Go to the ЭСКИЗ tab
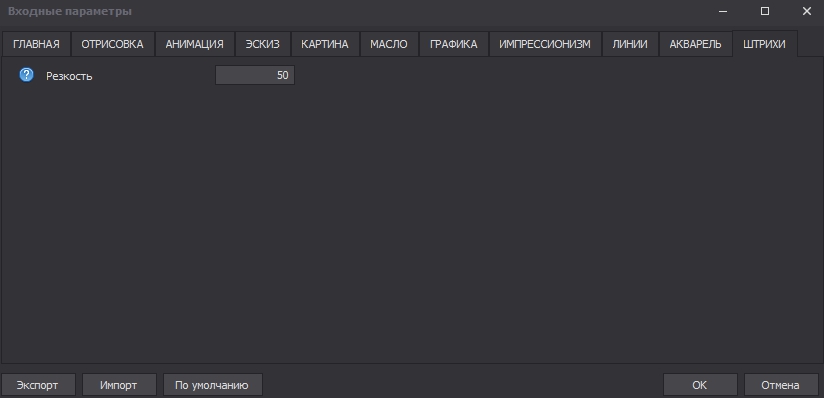The image size is (824, 398). [263, 44]
